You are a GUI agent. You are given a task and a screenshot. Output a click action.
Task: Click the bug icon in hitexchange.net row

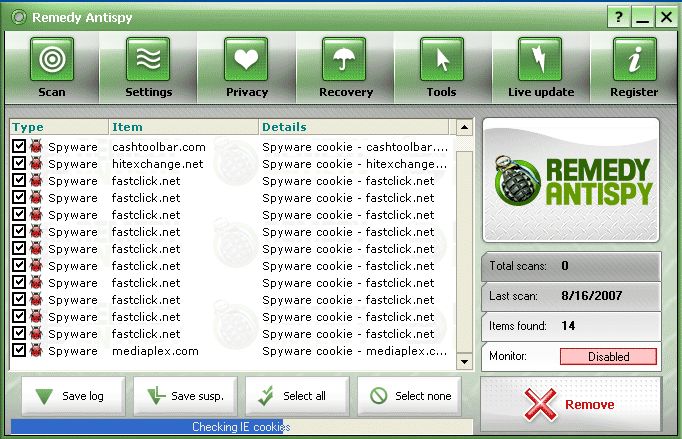pyautogui.click(x=36, y=163)
